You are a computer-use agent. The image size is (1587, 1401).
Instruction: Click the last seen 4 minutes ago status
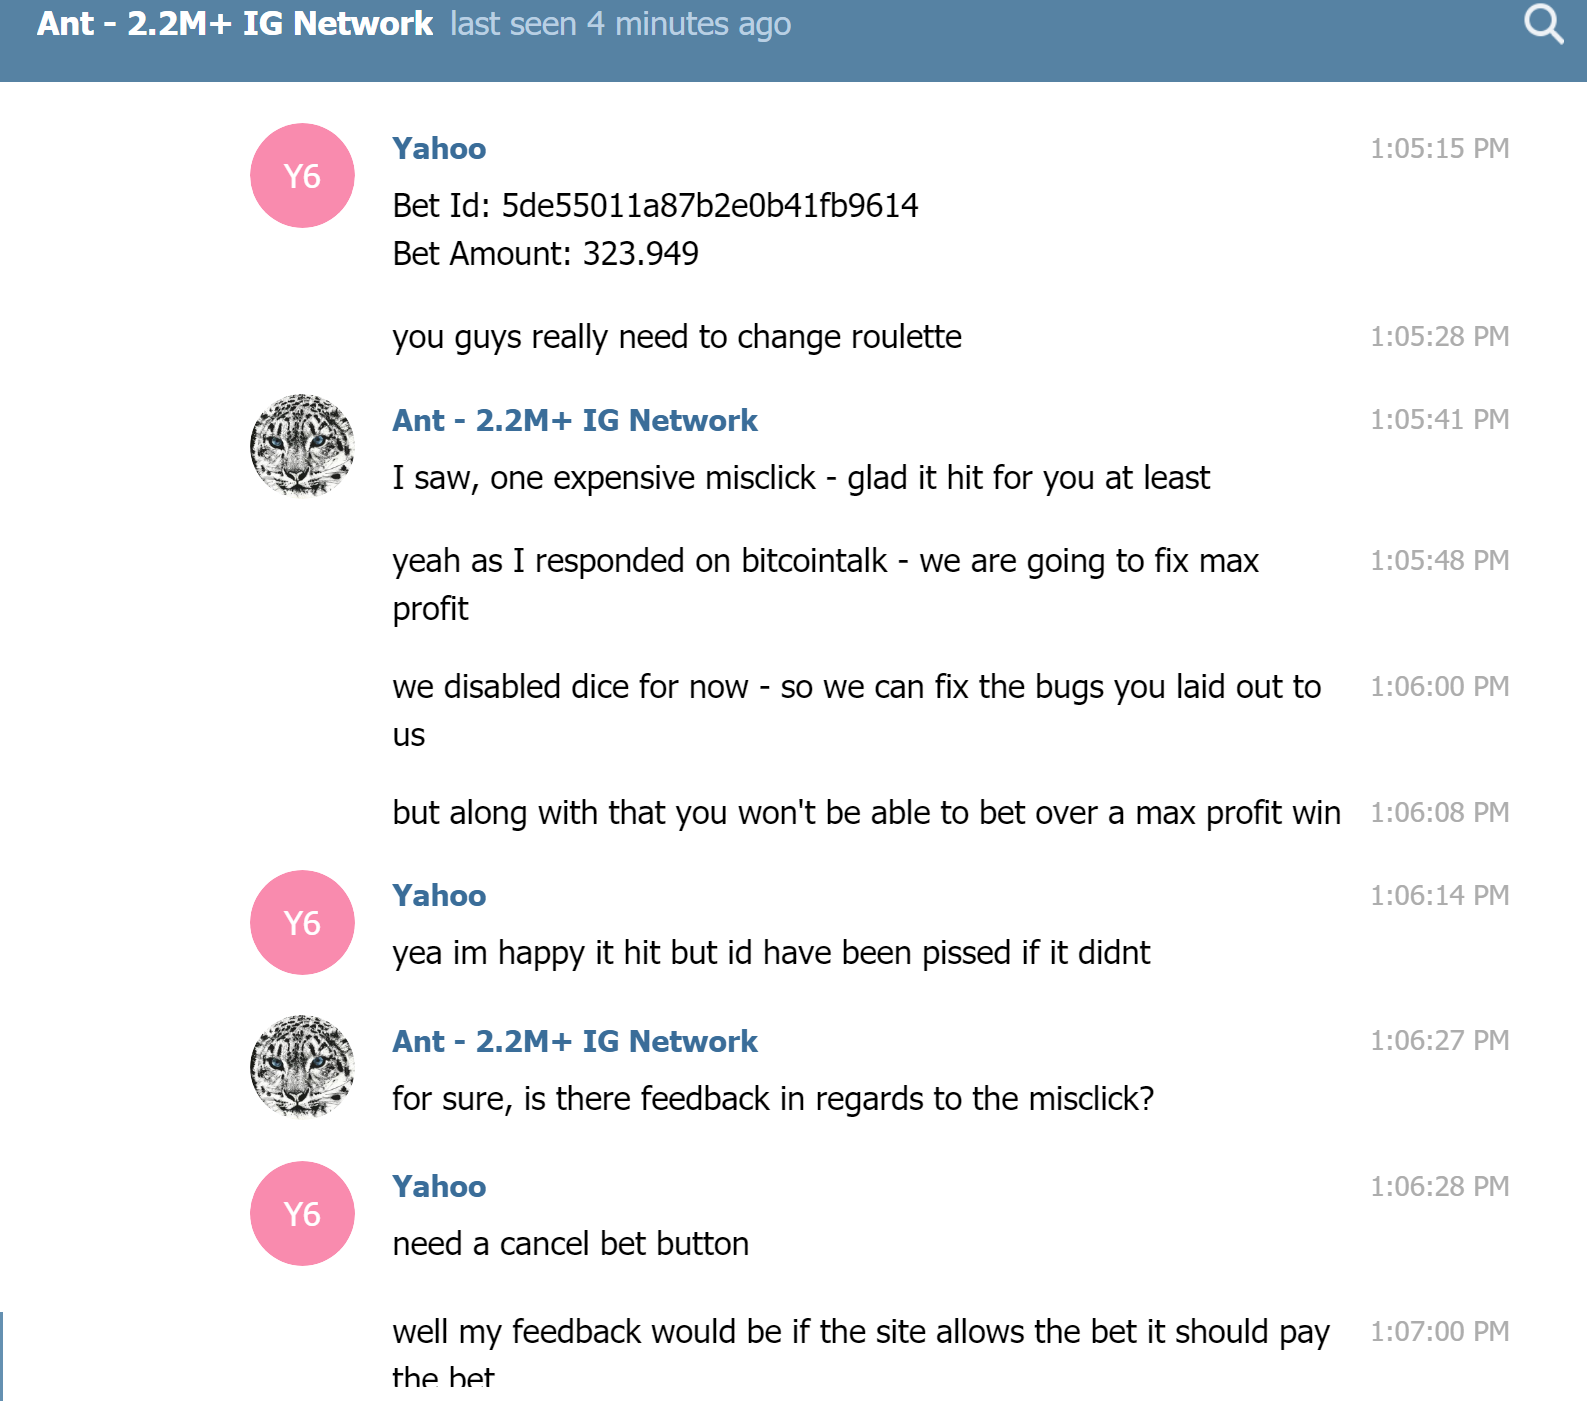pos(620,24)
